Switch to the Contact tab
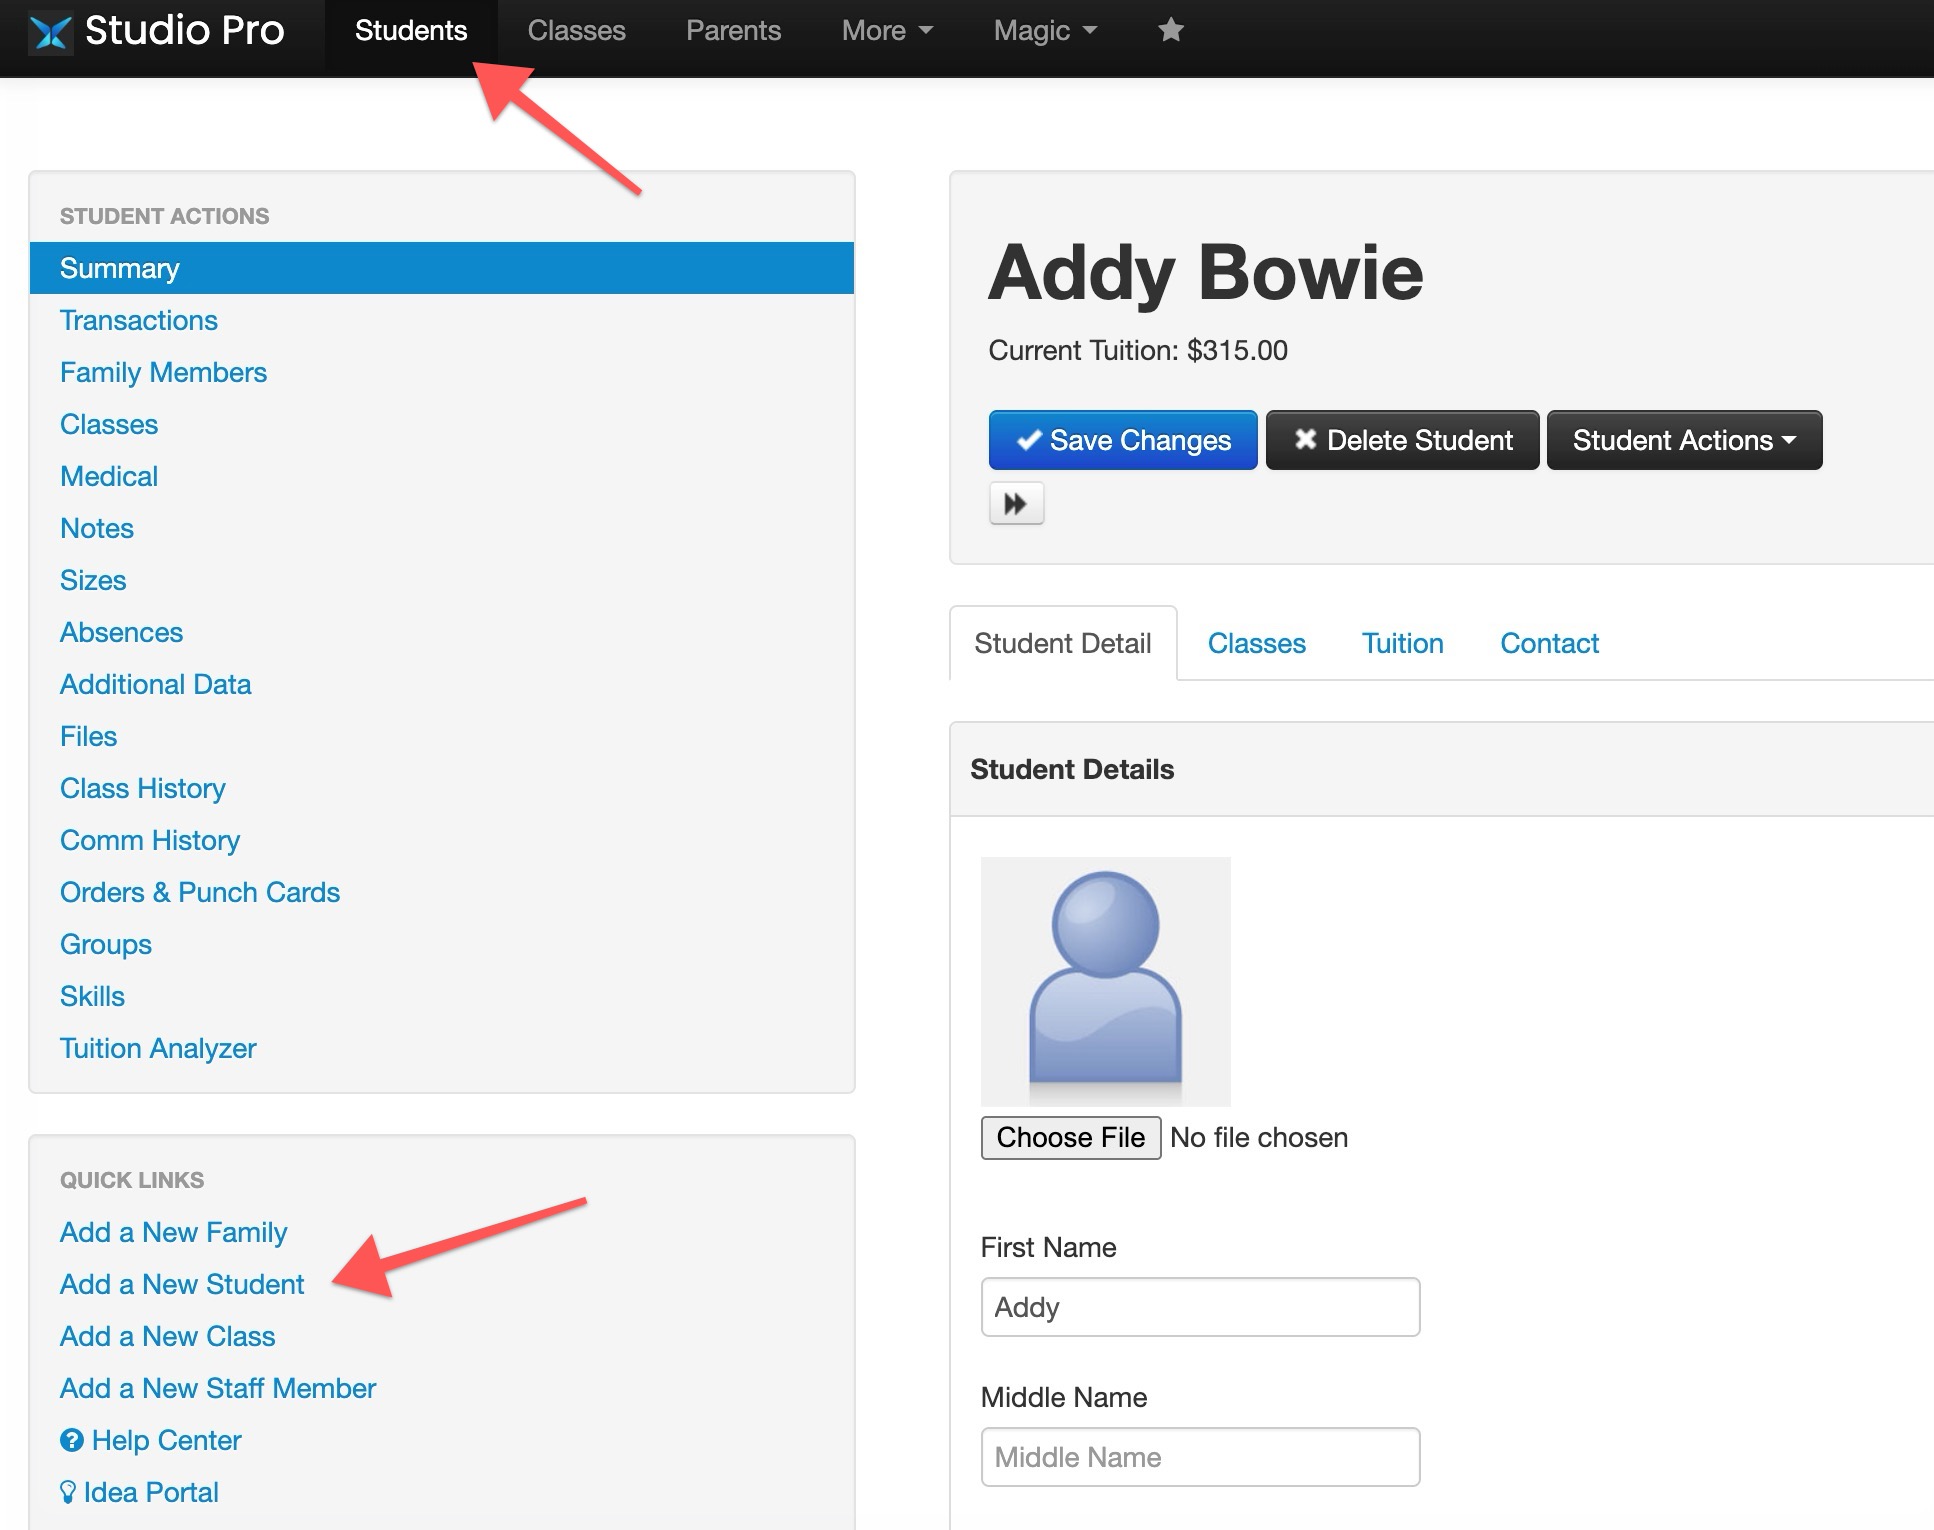Screen dimensions: 1934x1530 (1549, 643)
